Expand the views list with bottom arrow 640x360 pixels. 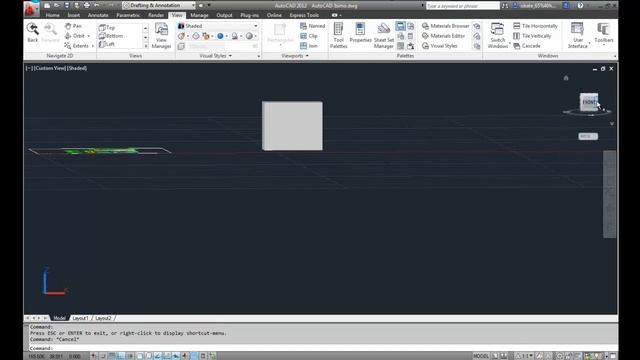coord(146,46)
